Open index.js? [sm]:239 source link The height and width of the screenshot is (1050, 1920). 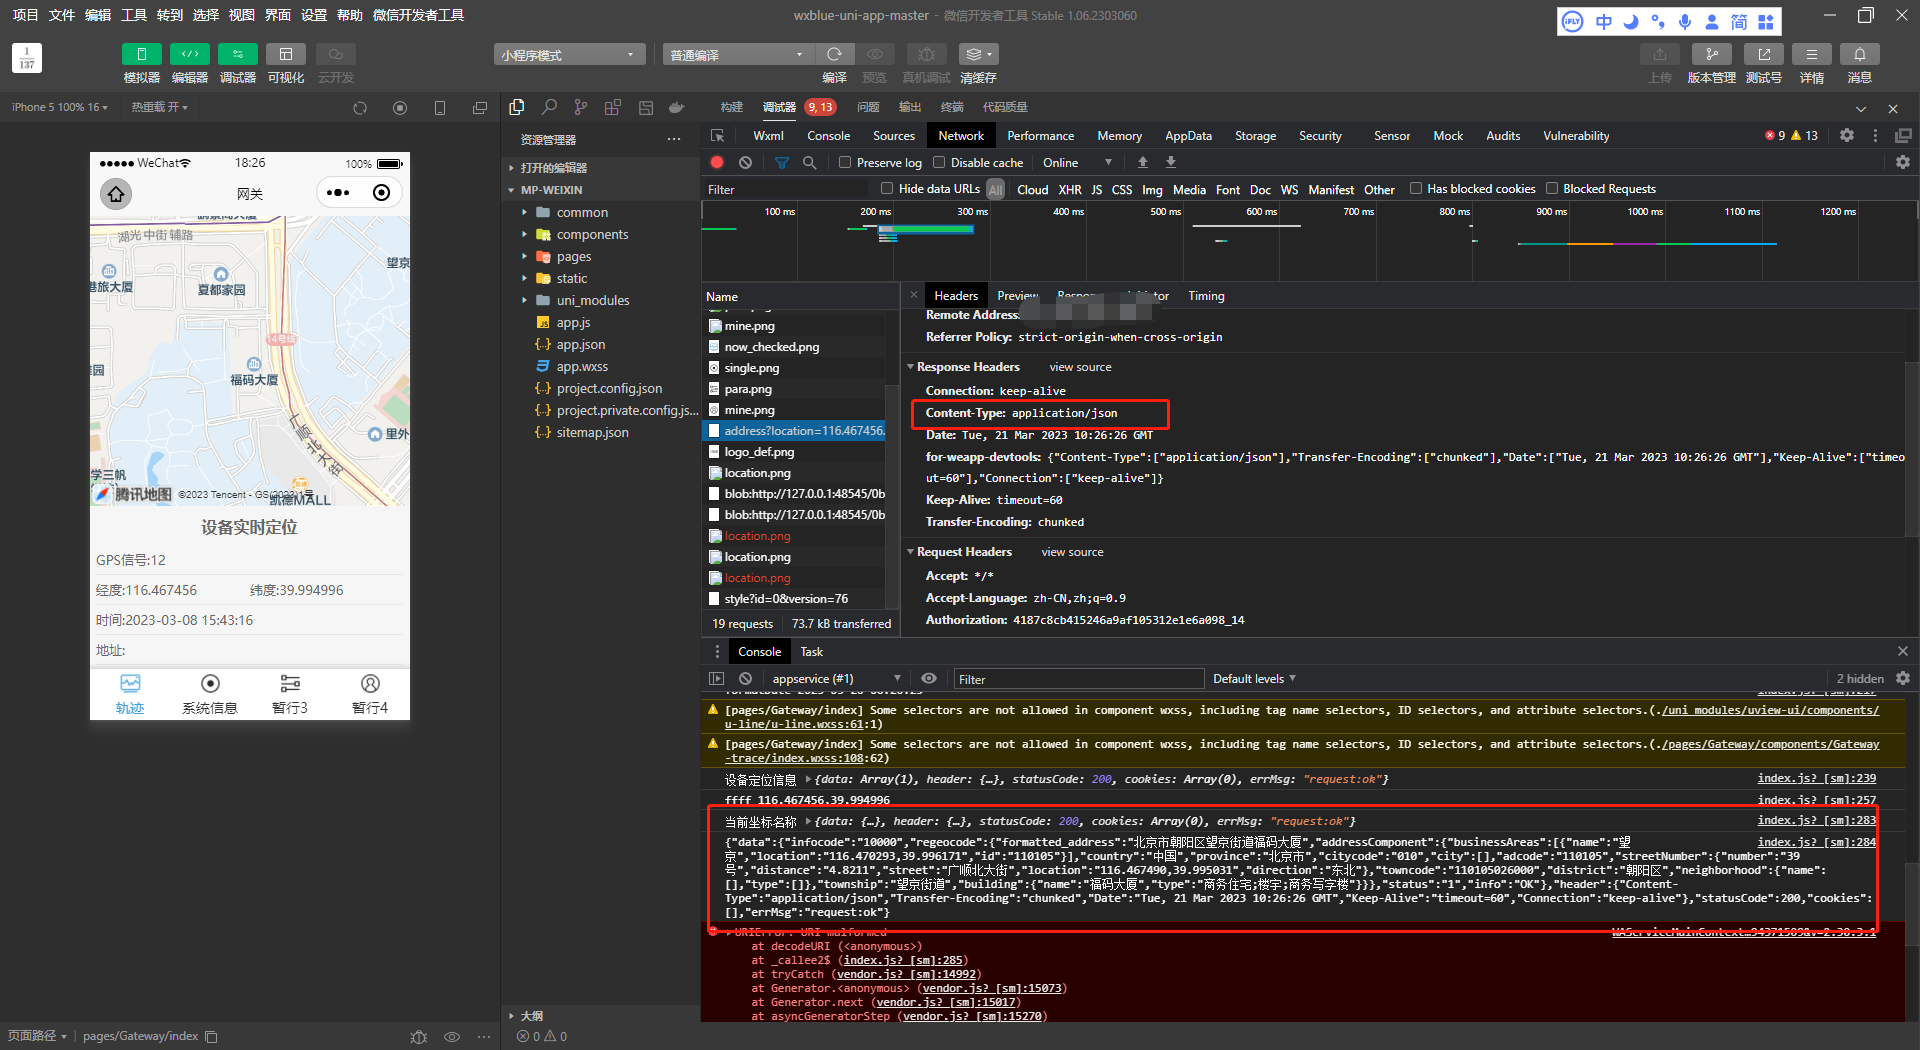pos(1816,778)
